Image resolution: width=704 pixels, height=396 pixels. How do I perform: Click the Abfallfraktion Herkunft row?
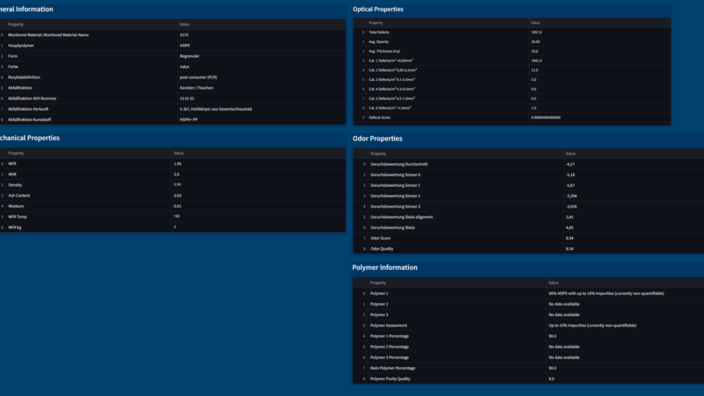[172, 109]
